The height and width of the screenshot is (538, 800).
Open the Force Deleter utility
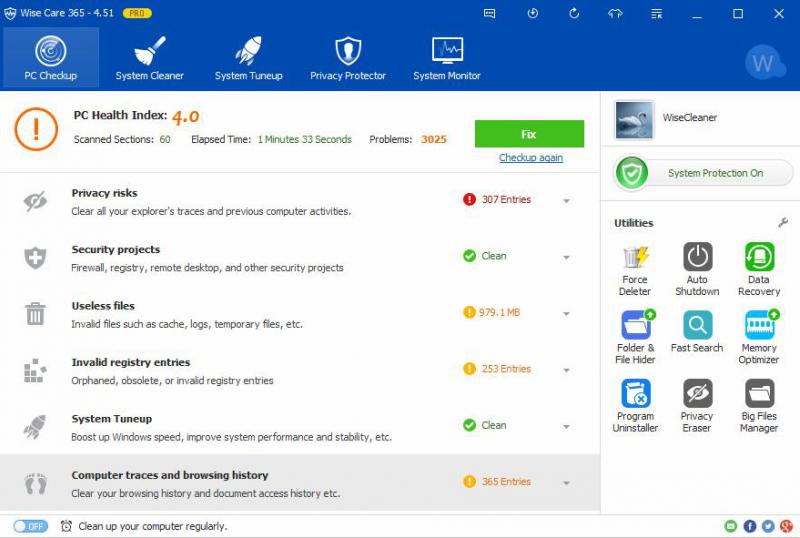coord(635,270)
